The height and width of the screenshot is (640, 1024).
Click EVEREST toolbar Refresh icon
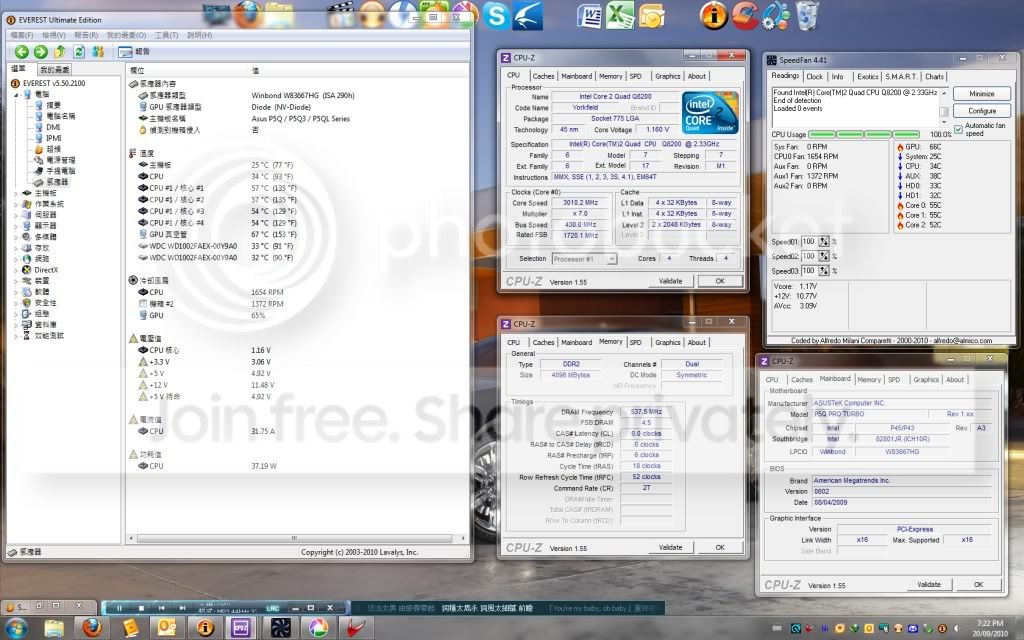click(79, 52)
